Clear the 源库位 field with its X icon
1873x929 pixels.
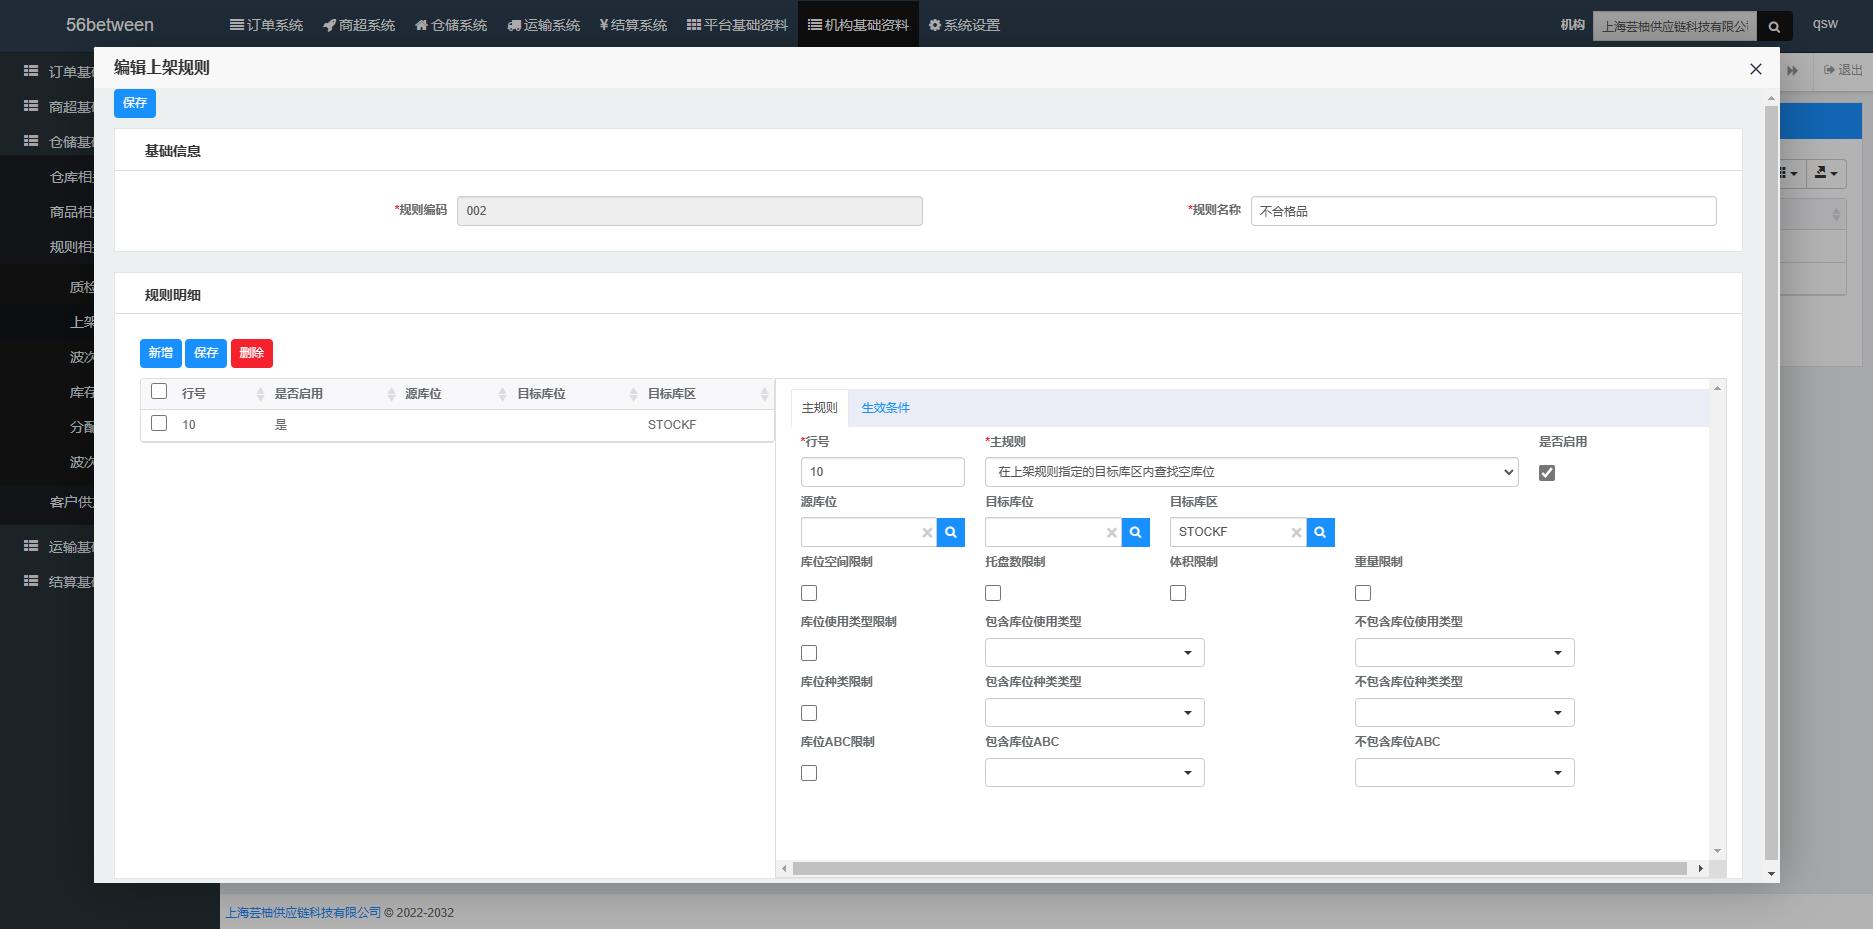click(x=927, y=533)
